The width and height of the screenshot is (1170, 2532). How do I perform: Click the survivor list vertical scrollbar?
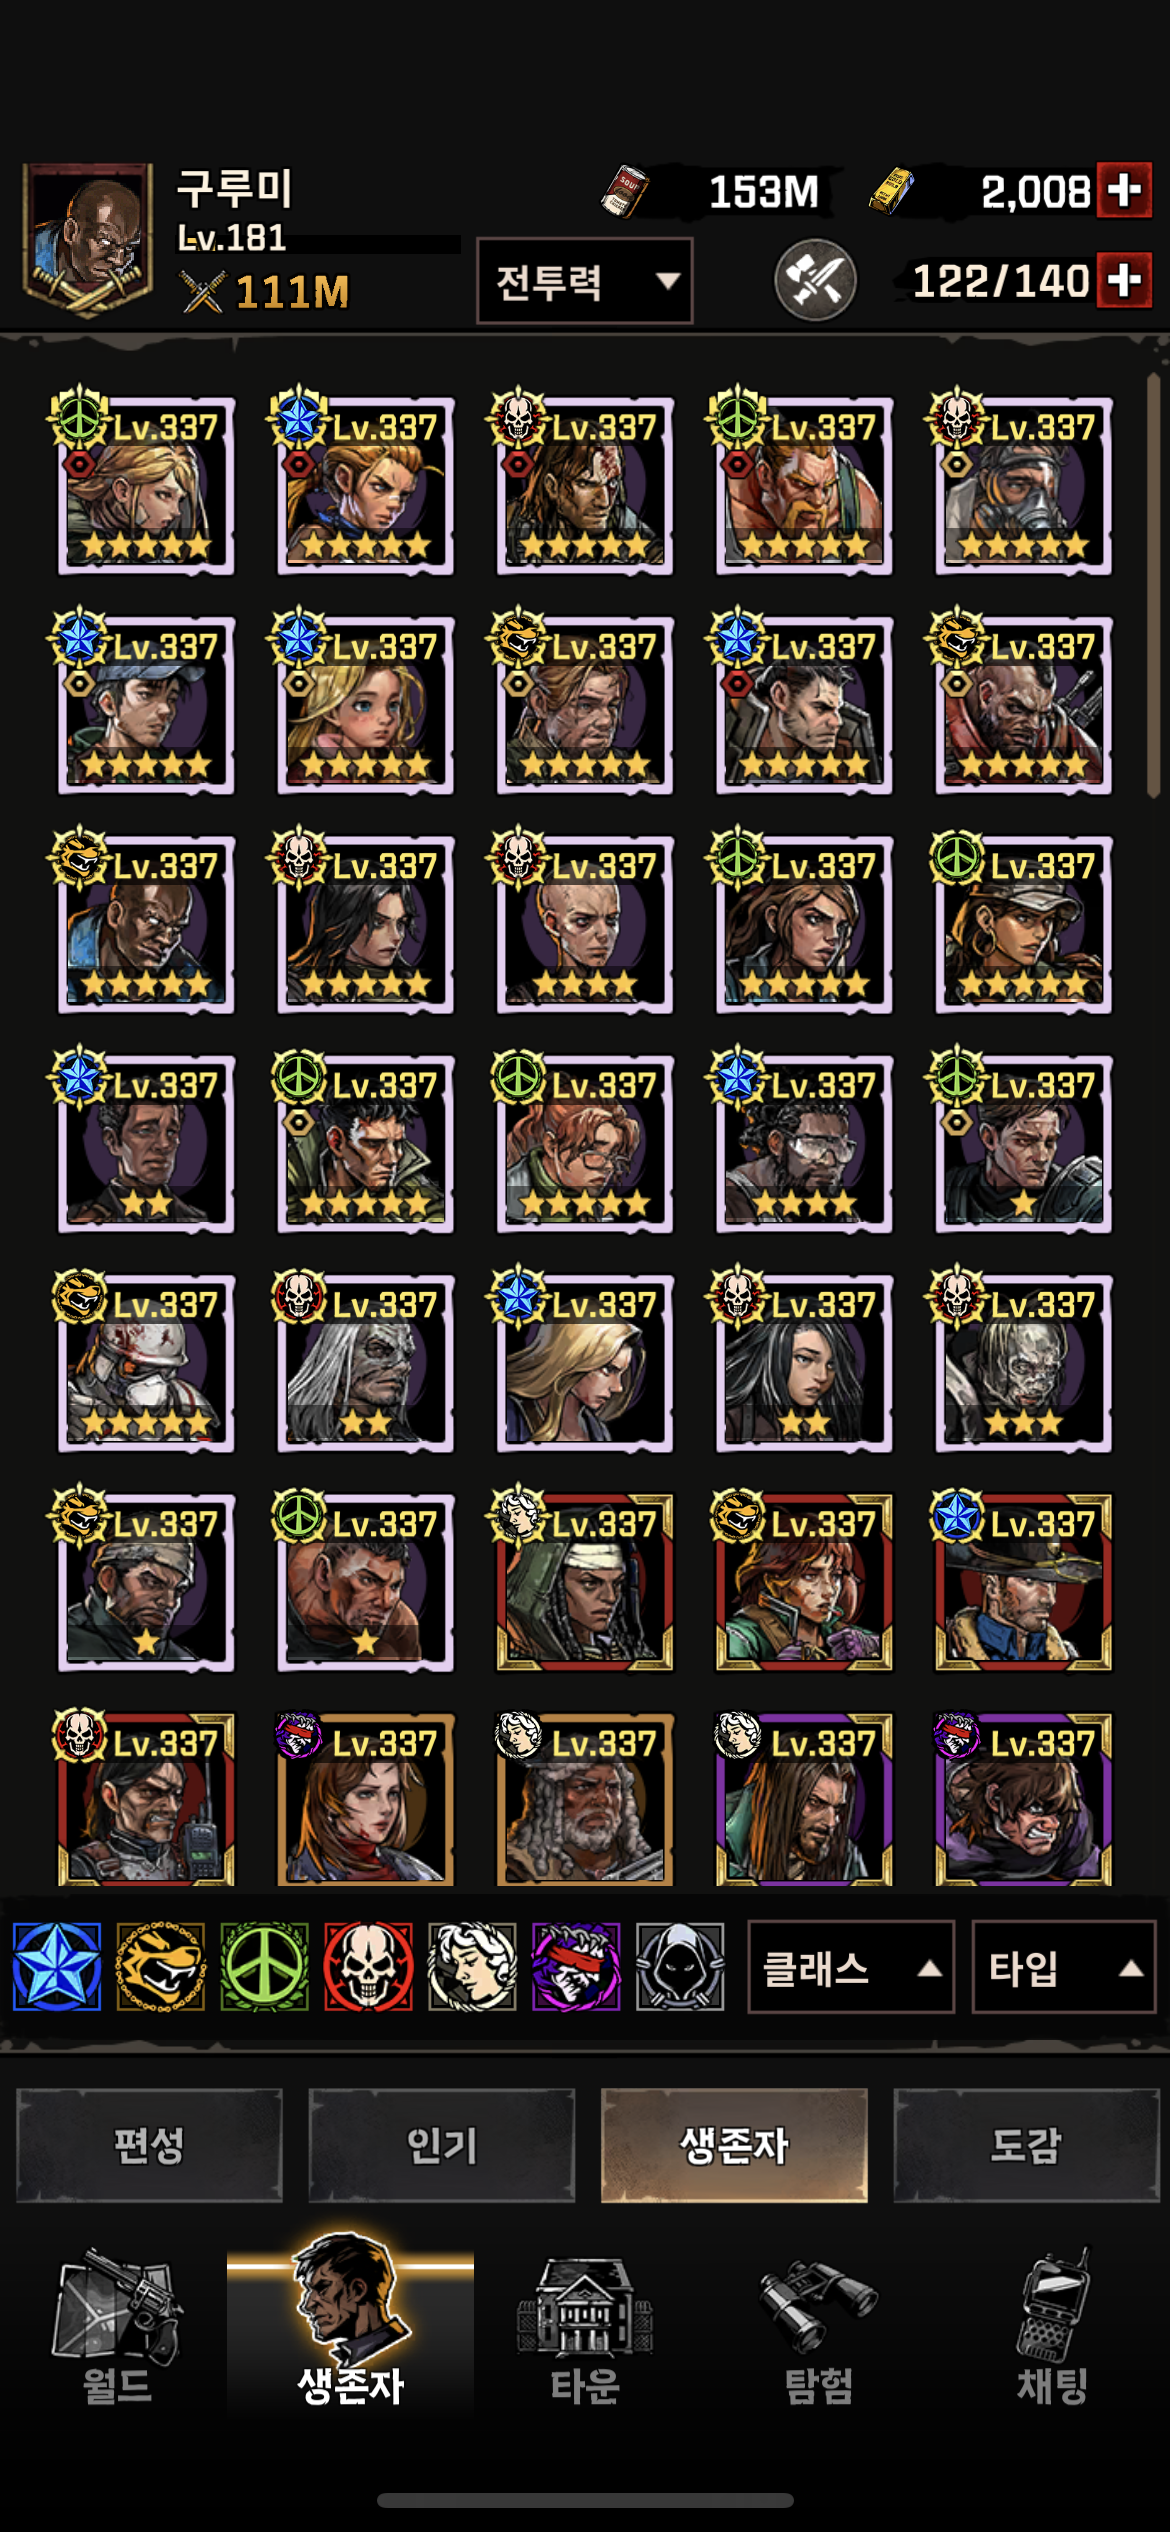(x=1154, y=585)
